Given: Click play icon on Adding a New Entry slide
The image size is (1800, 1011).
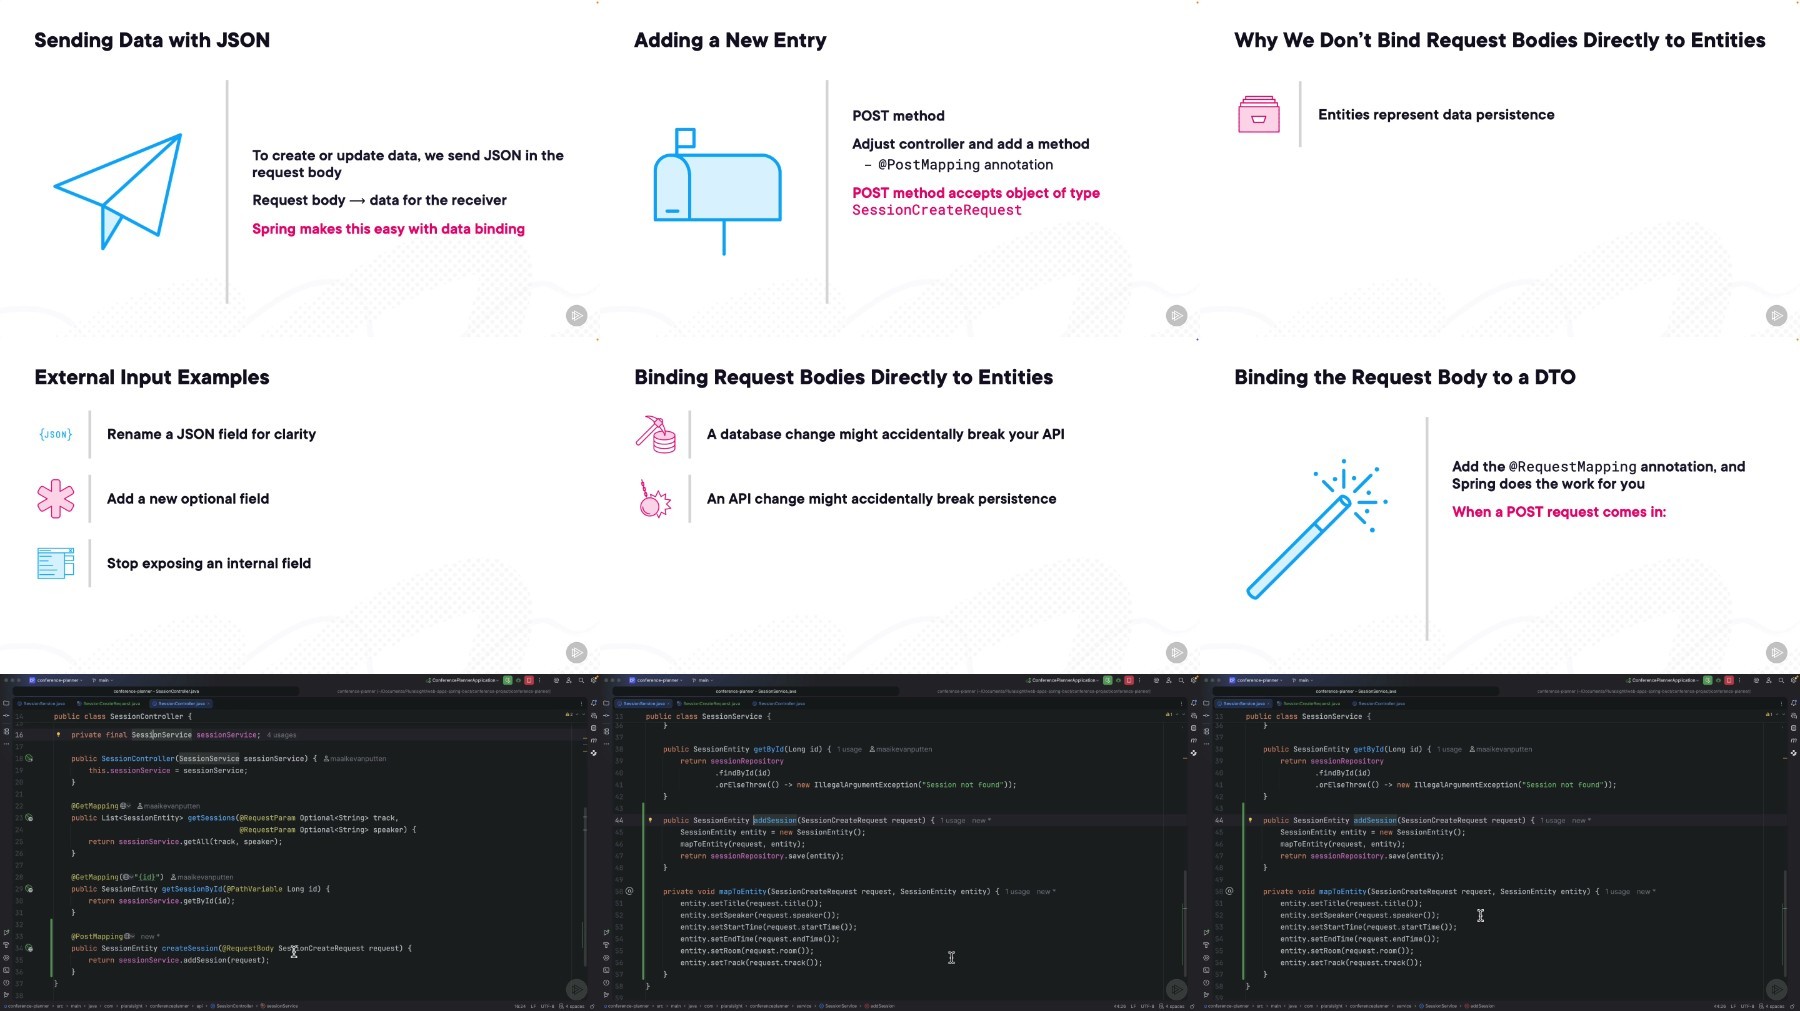Looking at the screenshot, I should 1177,316.
